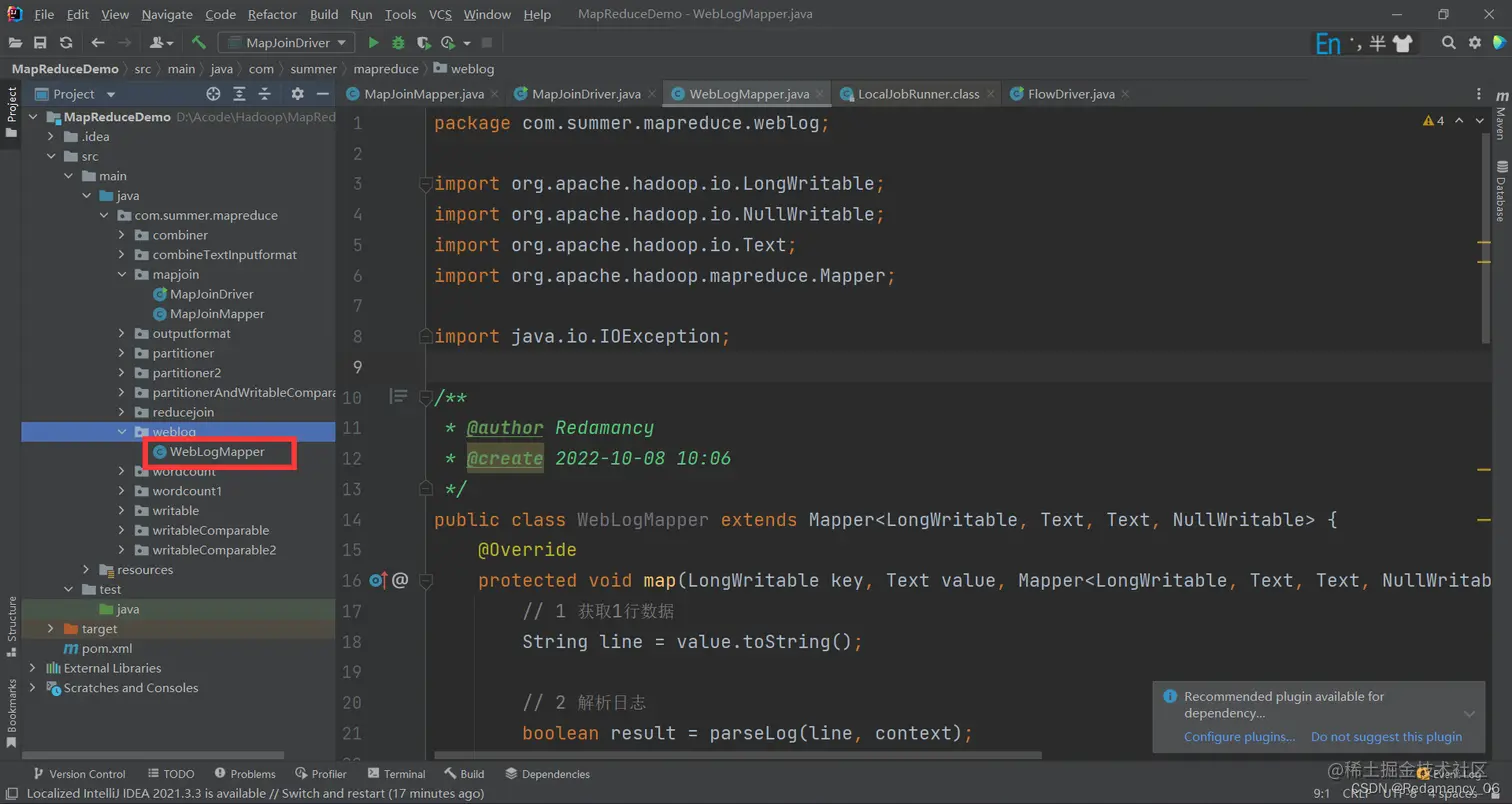Screen dimensions: 1512x804
Task: Open Version Control tool window
Action: coord(79,774)
